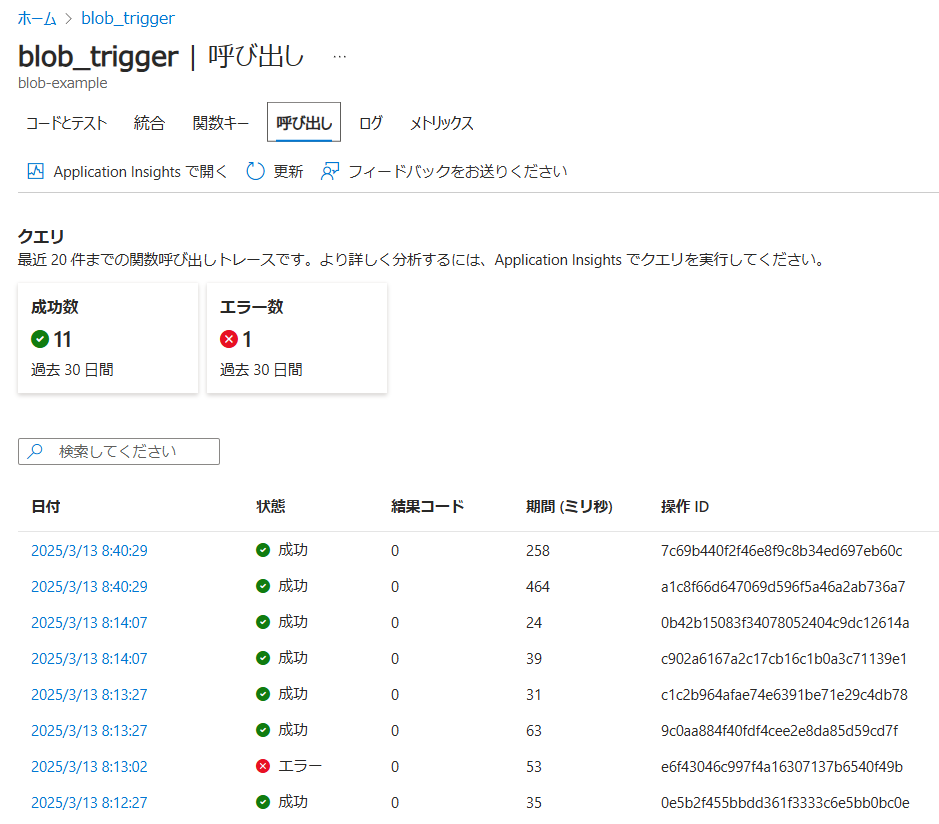This screenshot has height=824, width=939.
Task: Click the クエリ section heading
Action: [x=41, y=236]
